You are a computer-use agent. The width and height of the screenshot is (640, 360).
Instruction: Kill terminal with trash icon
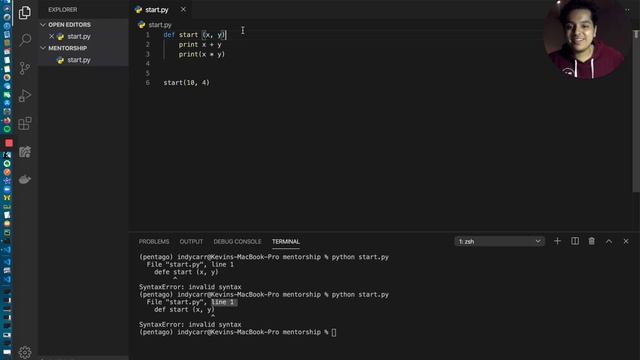[x=591, y=241]
